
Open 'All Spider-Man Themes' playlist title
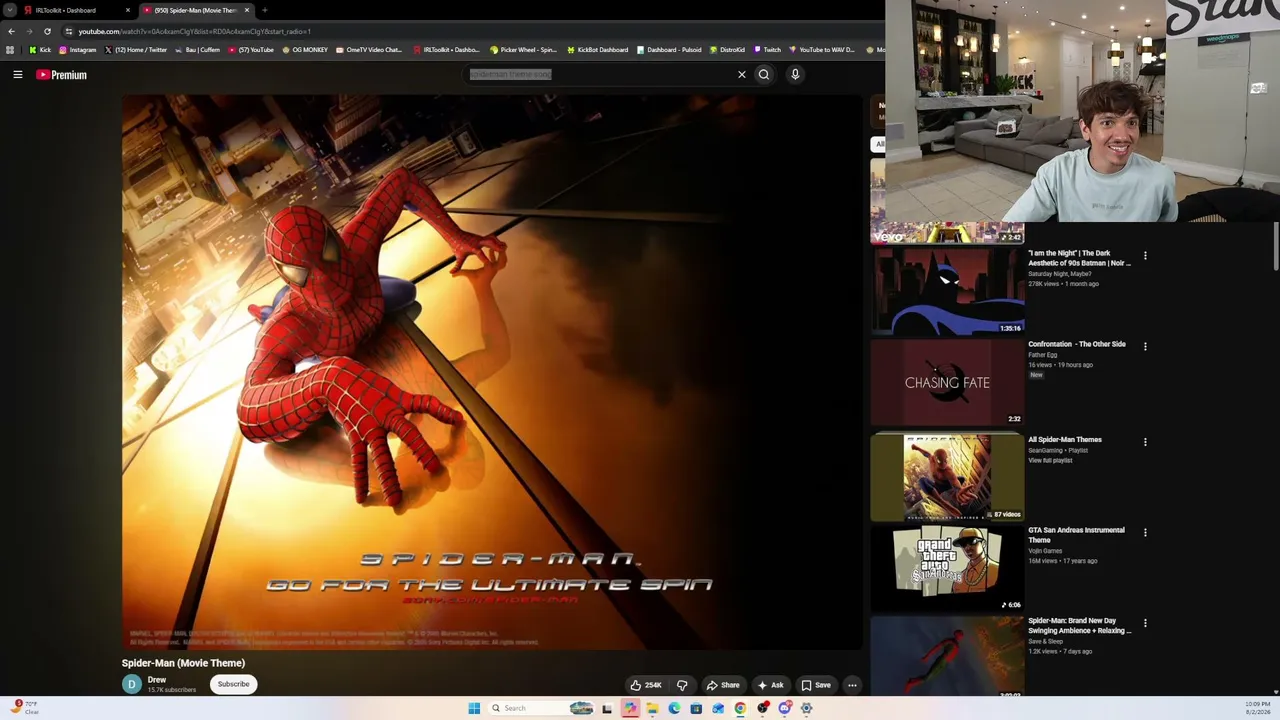[1065, 440]
